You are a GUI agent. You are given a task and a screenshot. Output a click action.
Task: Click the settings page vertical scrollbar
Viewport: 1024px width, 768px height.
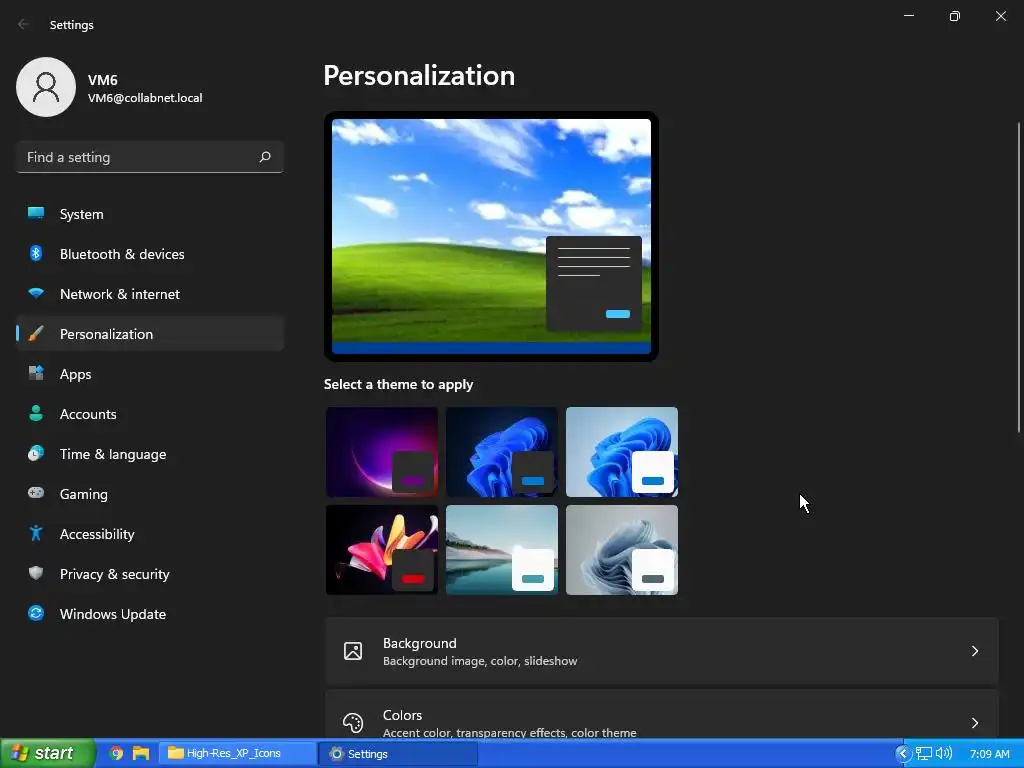(x=1019, y=277)
